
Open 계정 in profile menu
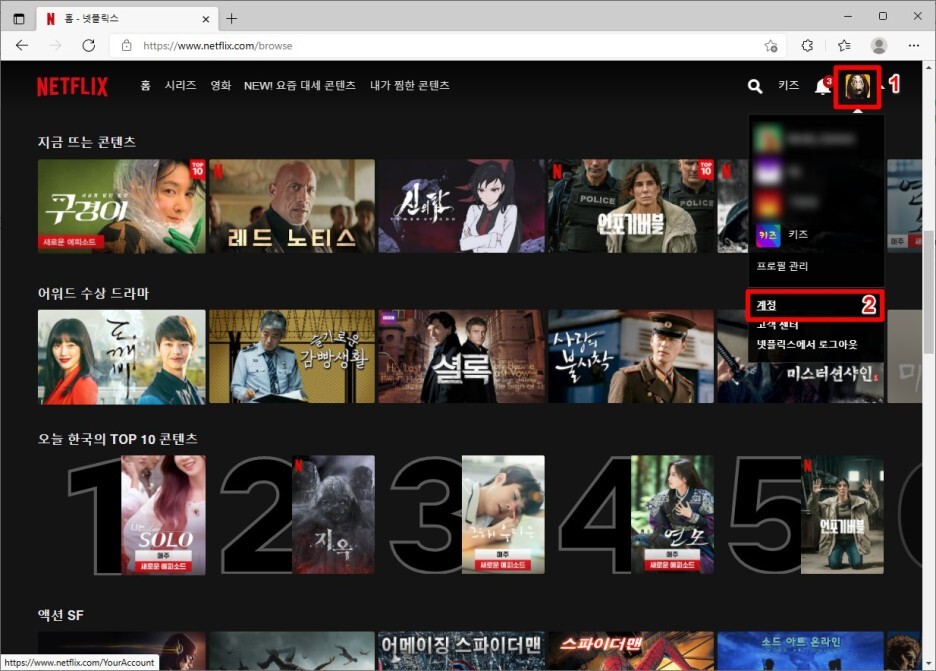(x=766, y=305)
